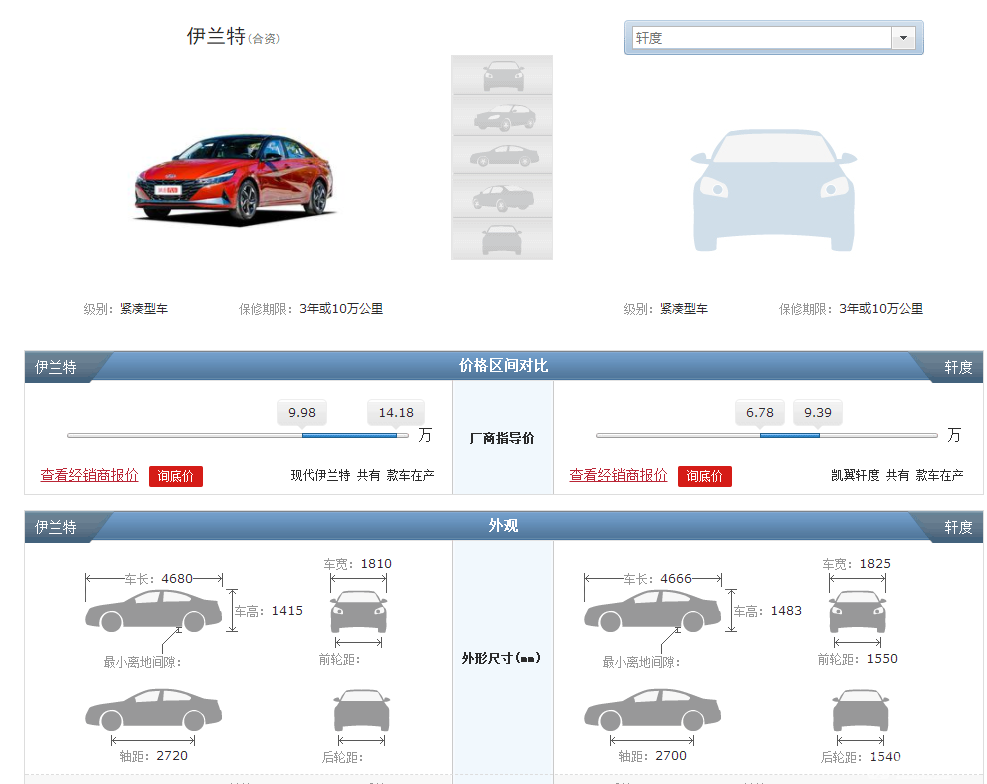
Task: Click 后轮距: 1540 dimension text
Action: 860,757
